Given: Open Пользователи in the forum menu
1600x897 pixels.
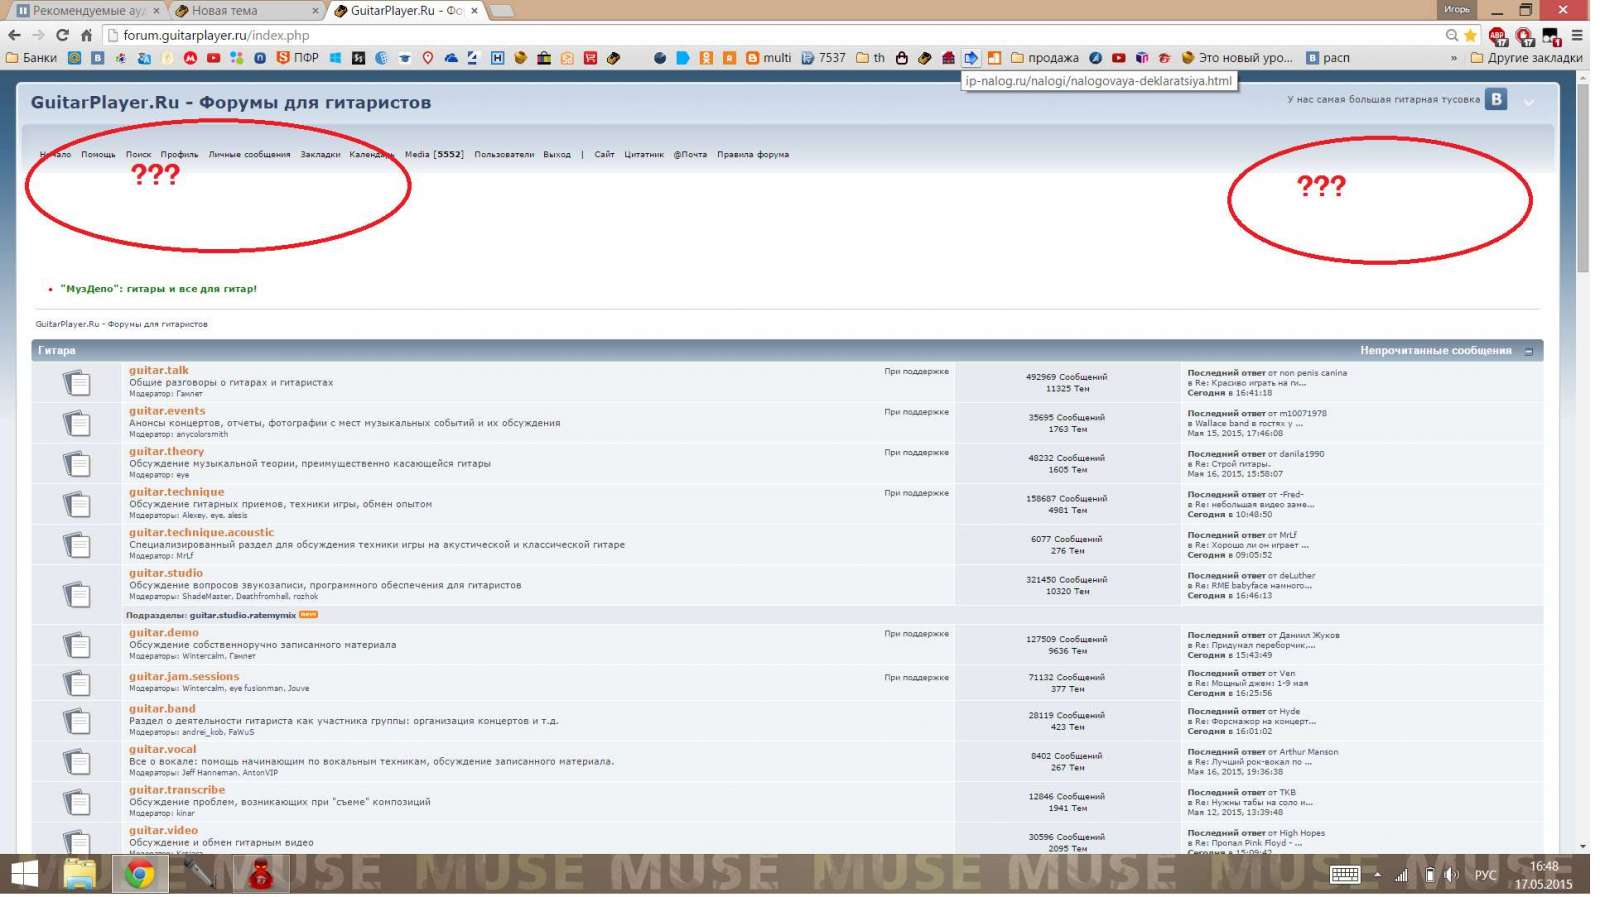Looking at the screenshot, I should (504, 155).
